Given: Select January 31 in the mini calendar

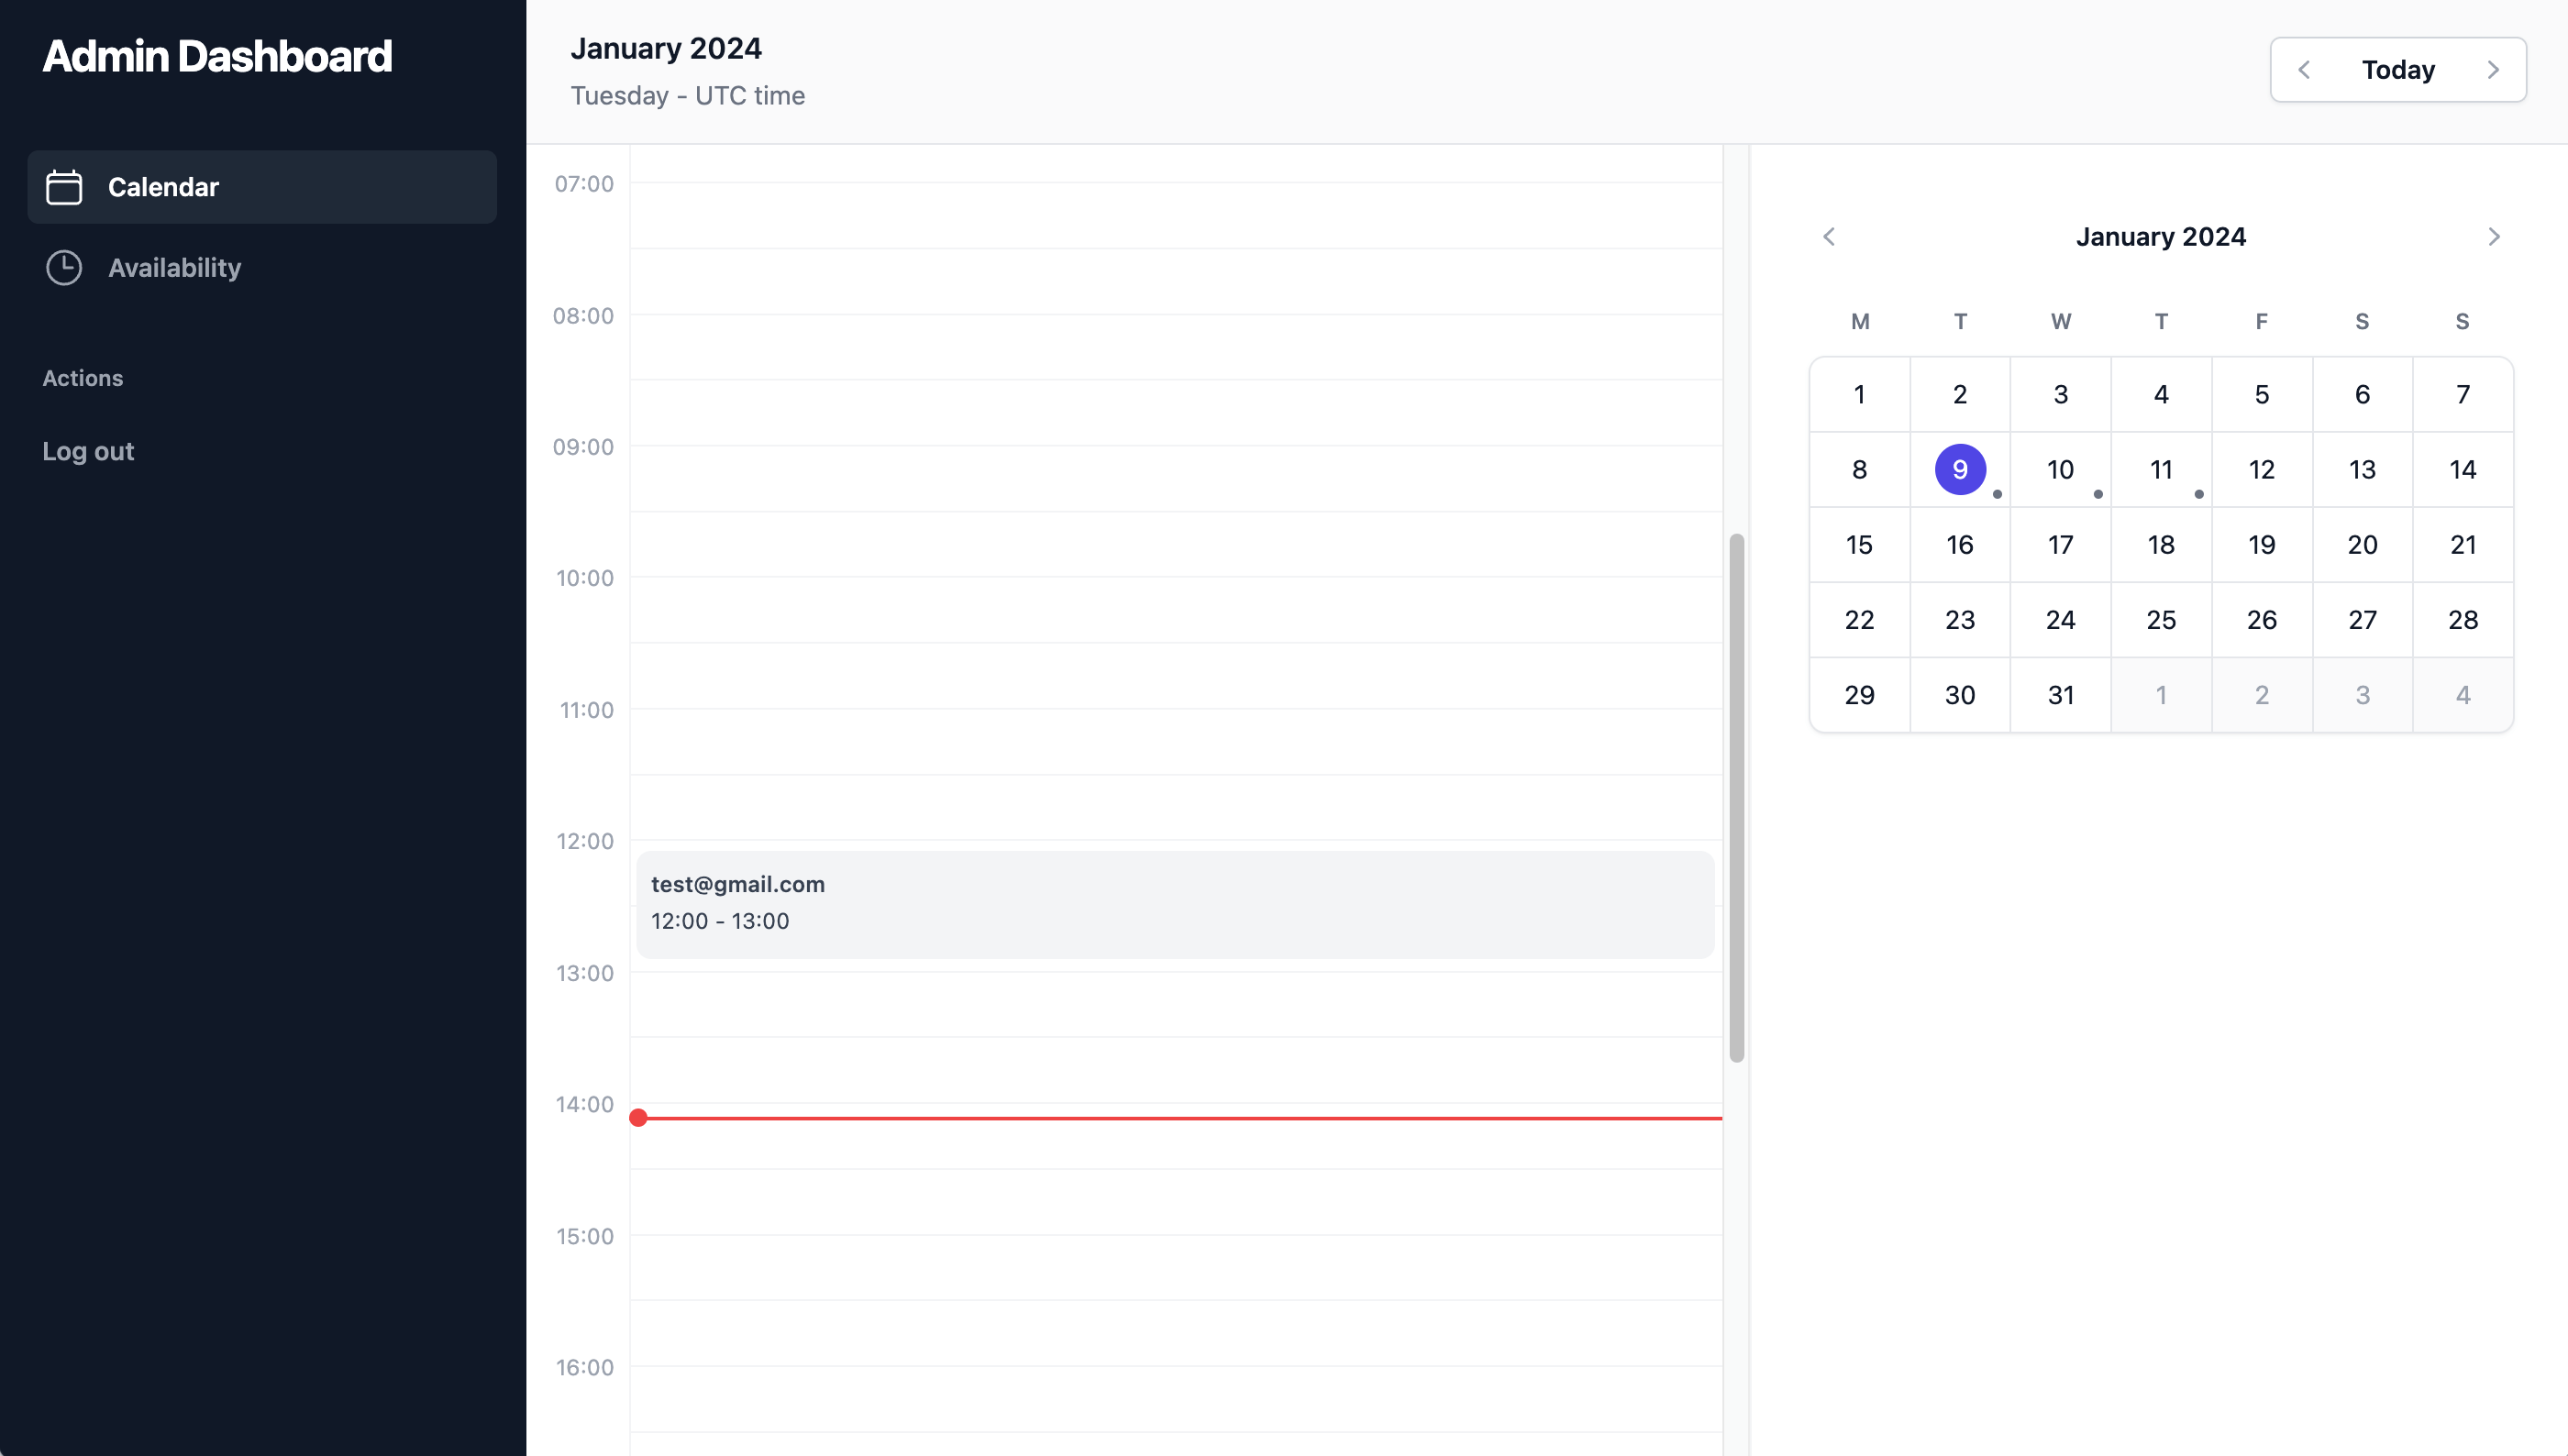Looking at the screenshot, I should (2060, 694).
